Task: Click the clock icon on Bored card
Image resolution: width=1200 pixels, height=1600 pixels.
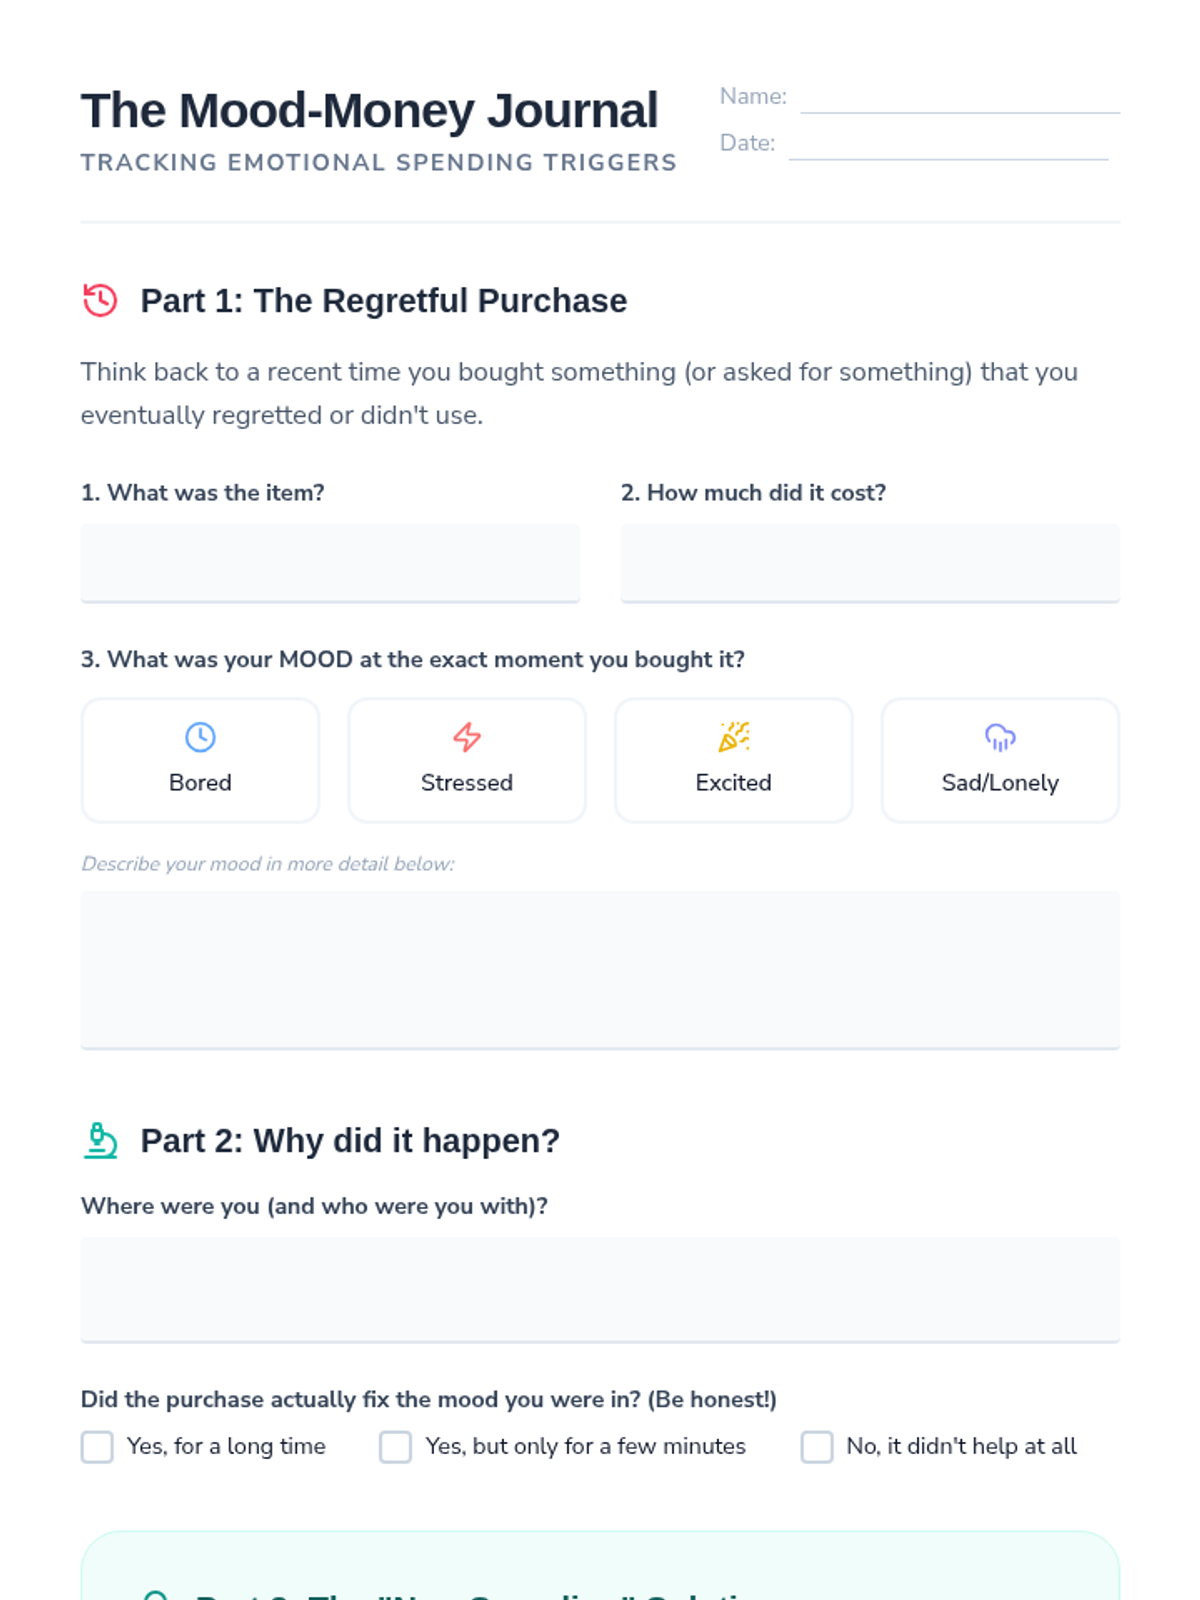Action: click(200, 737)
